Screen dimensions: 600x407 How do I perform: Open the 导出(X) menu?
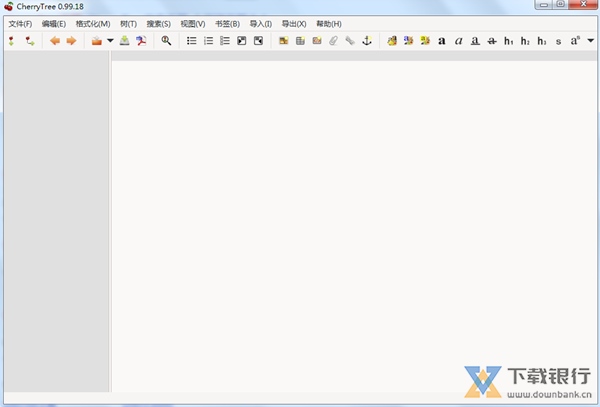tap(293, 23)
